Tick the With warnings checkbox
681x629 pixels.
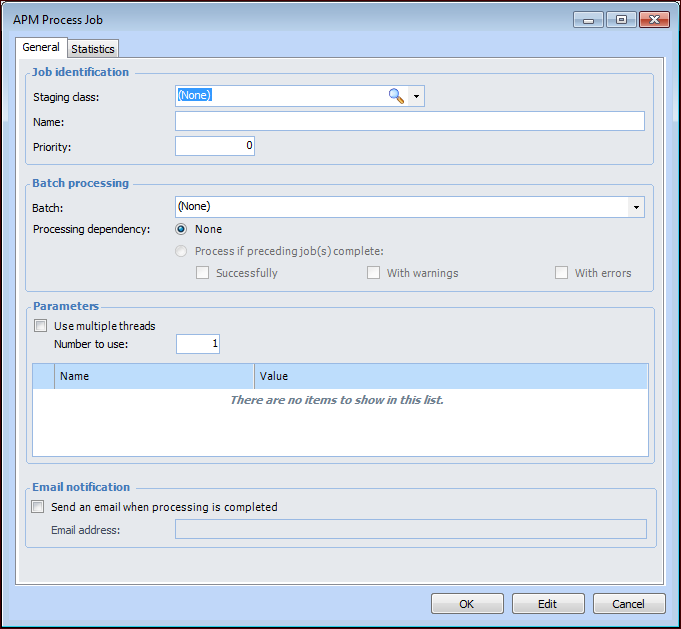[x=374, y=273]
